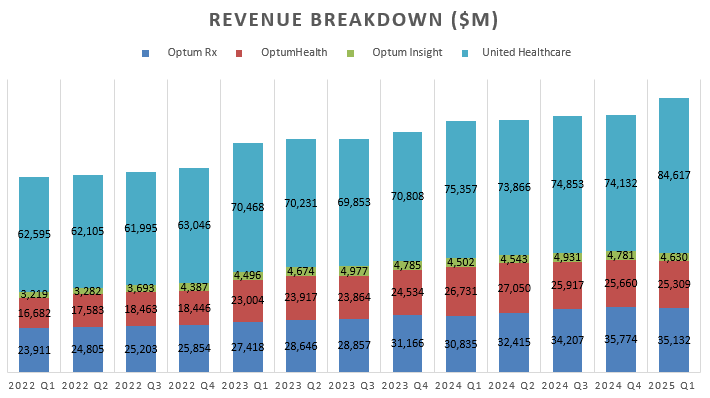
Task: Select the 24,805 data label
Action: [87, 350]
